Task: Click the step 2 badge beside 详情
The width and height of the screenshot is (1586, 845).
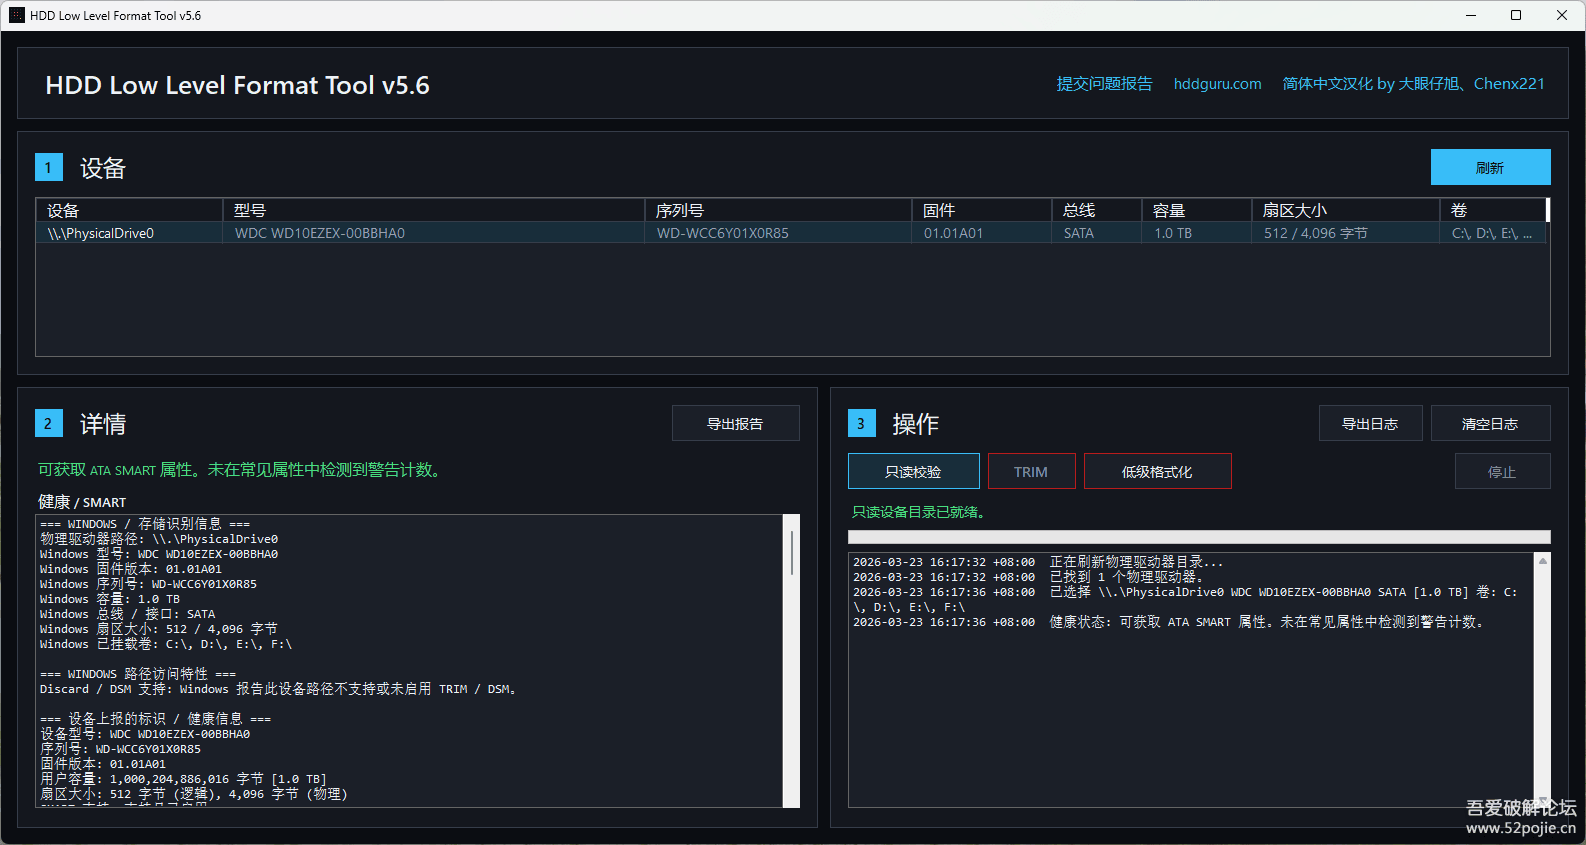Action: coord(48,423)
